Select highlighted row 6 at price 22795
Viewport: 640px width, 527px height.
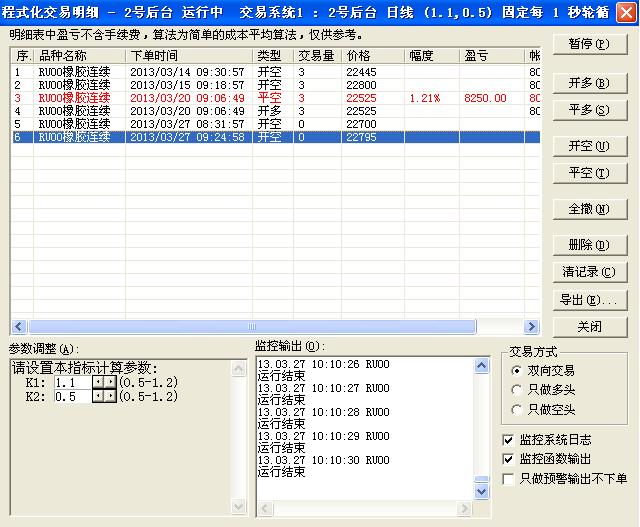pyautogui.click(x=276, y=137)
